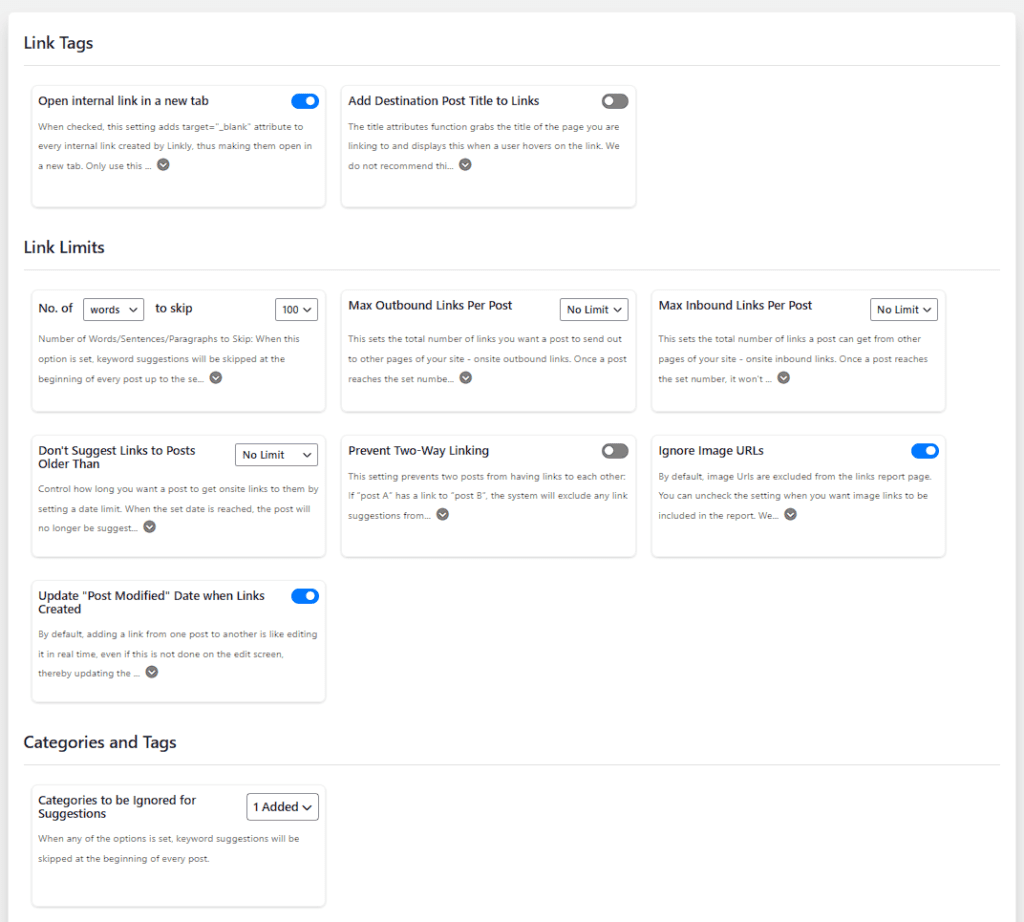Expand the Max Inbound Links description
1024x922 pixels.
tap(783, 378)
